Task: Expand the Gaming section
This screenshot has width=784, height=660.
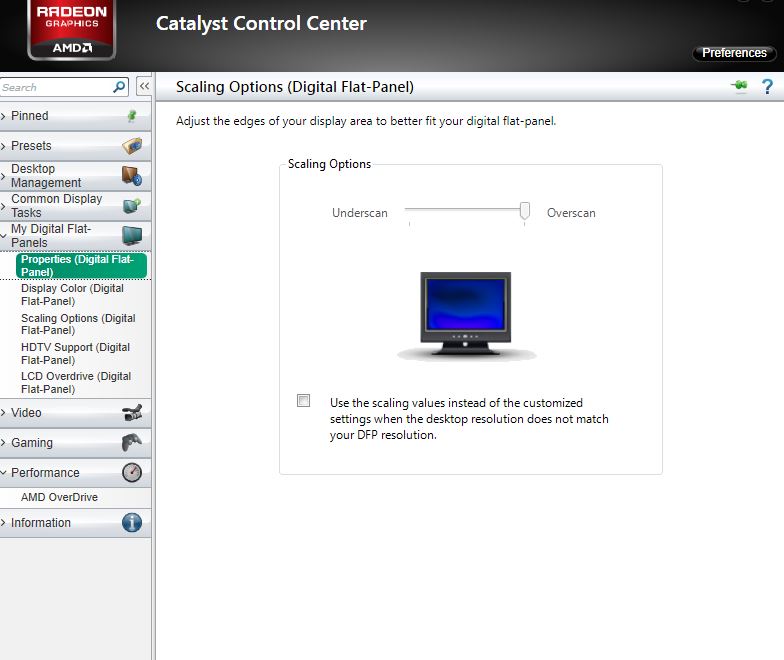Action: pos(4,442)
